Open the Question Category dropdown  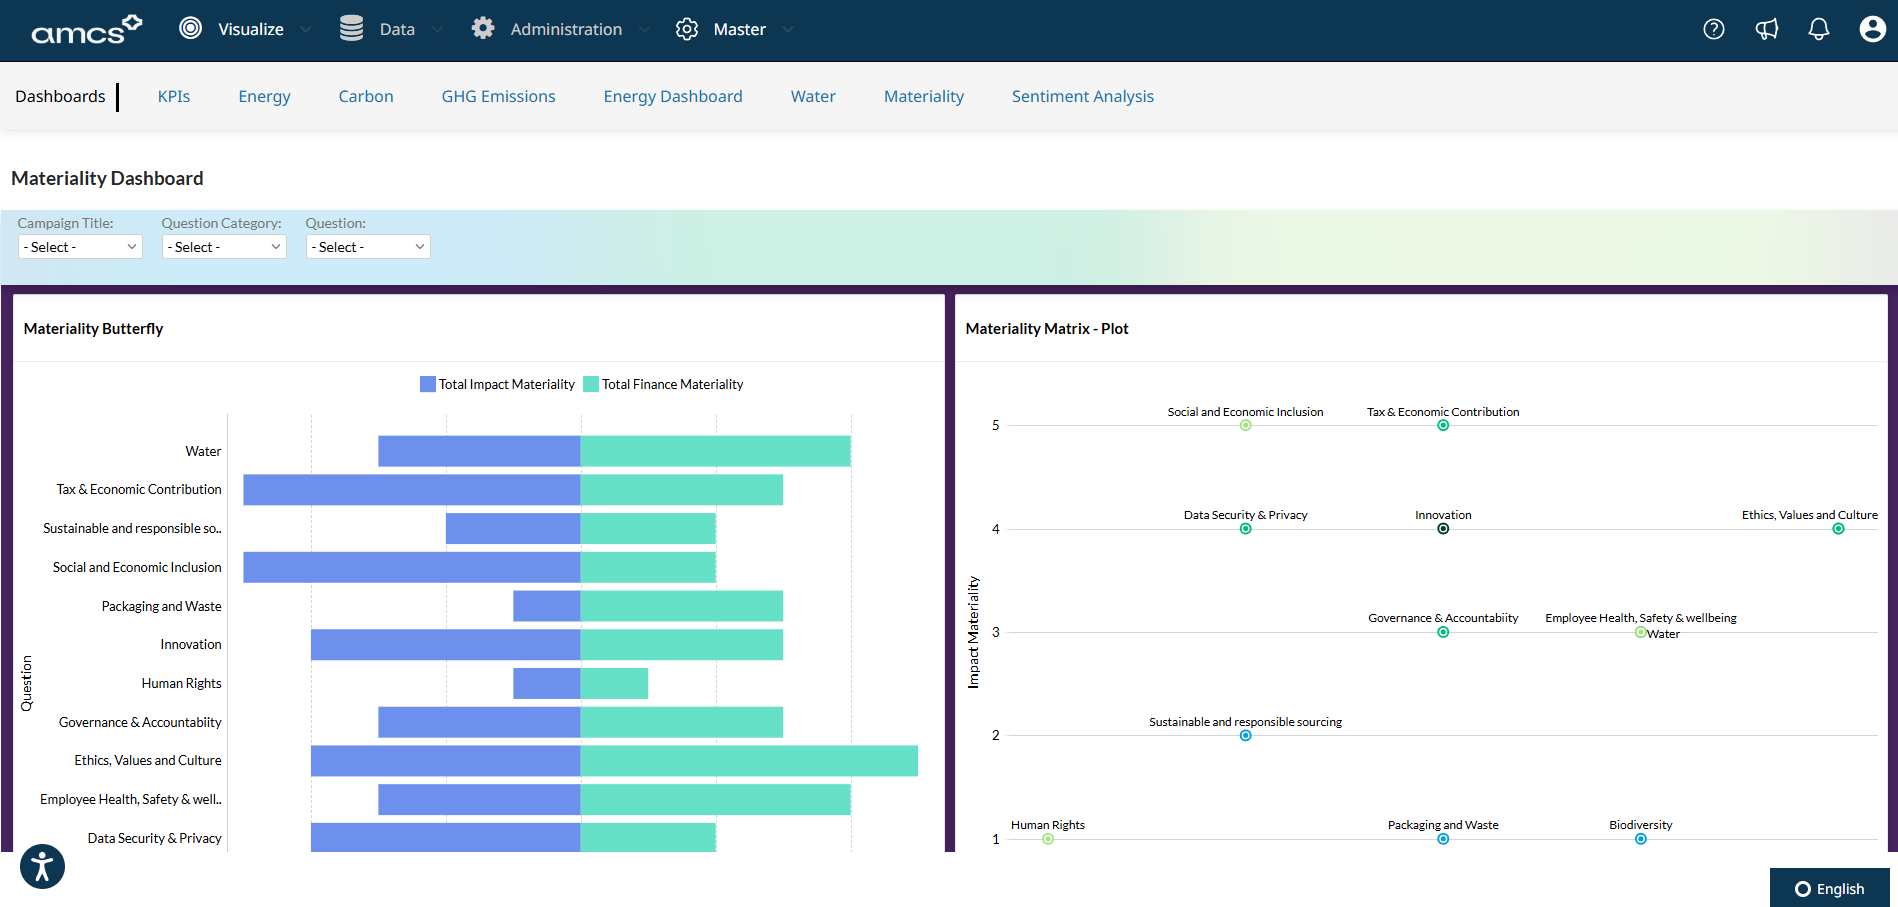223,246
